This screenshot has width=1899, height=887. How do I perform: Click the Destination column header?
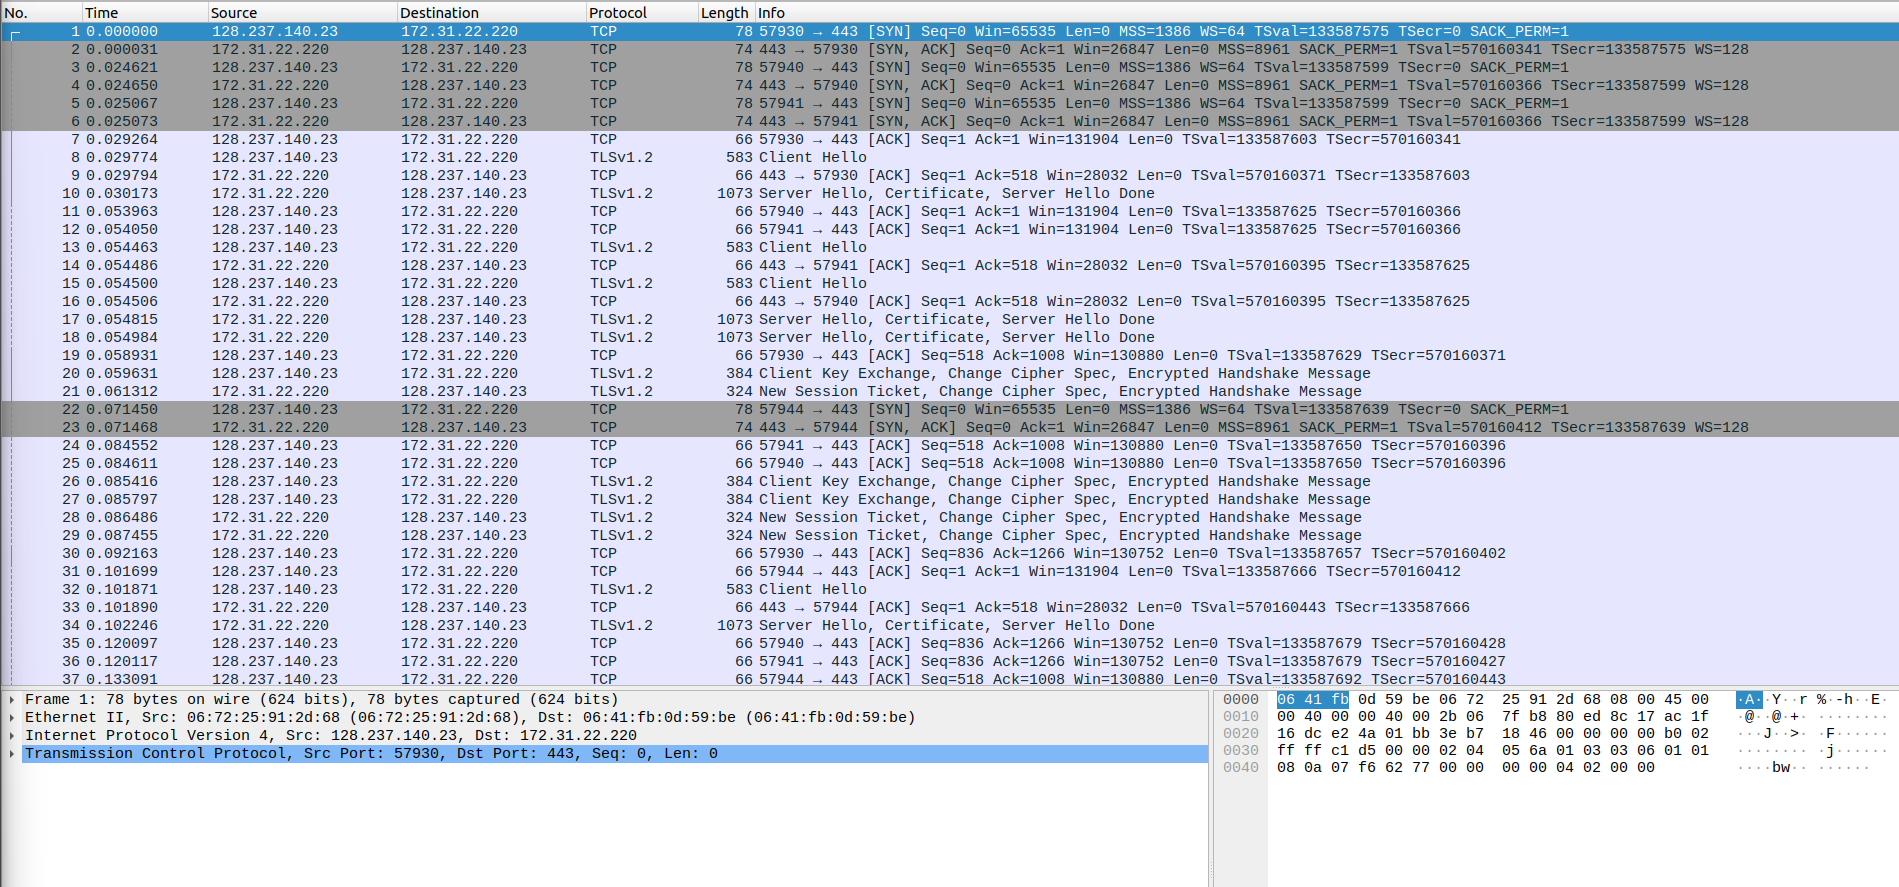tap(491, 12)
